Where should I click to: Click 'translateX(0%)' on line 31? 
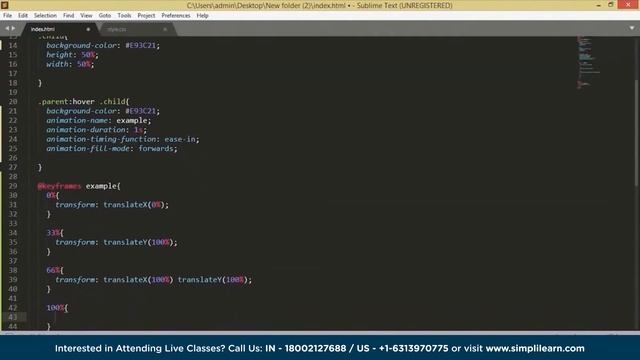coord(134,205)
